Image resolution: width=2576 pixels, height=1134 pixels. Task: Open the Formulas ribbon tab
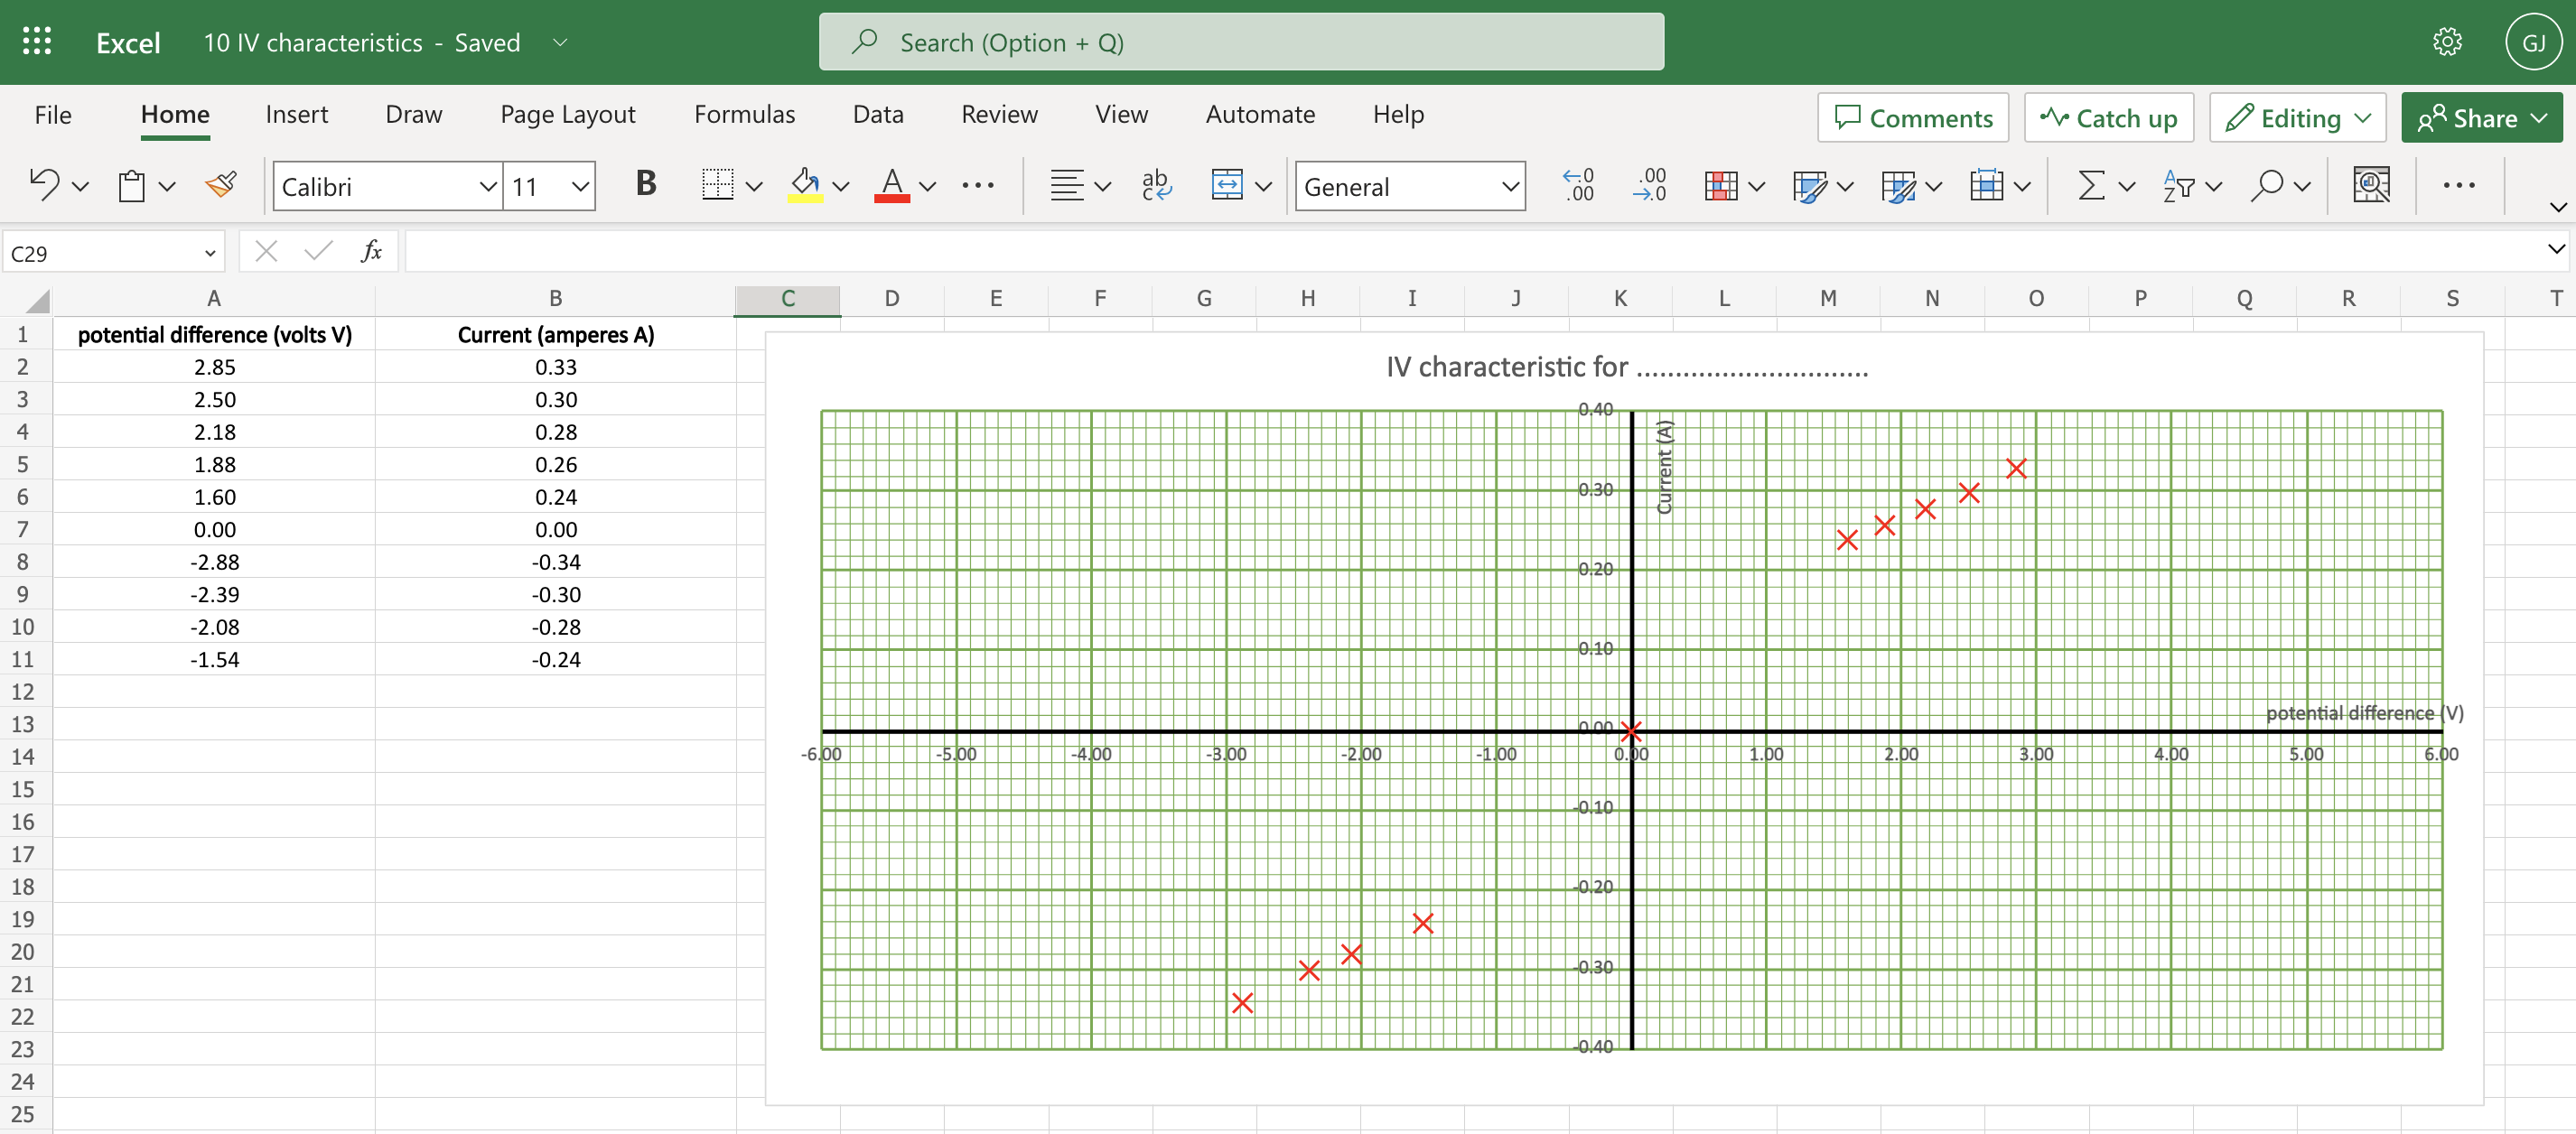pos(744,115)
